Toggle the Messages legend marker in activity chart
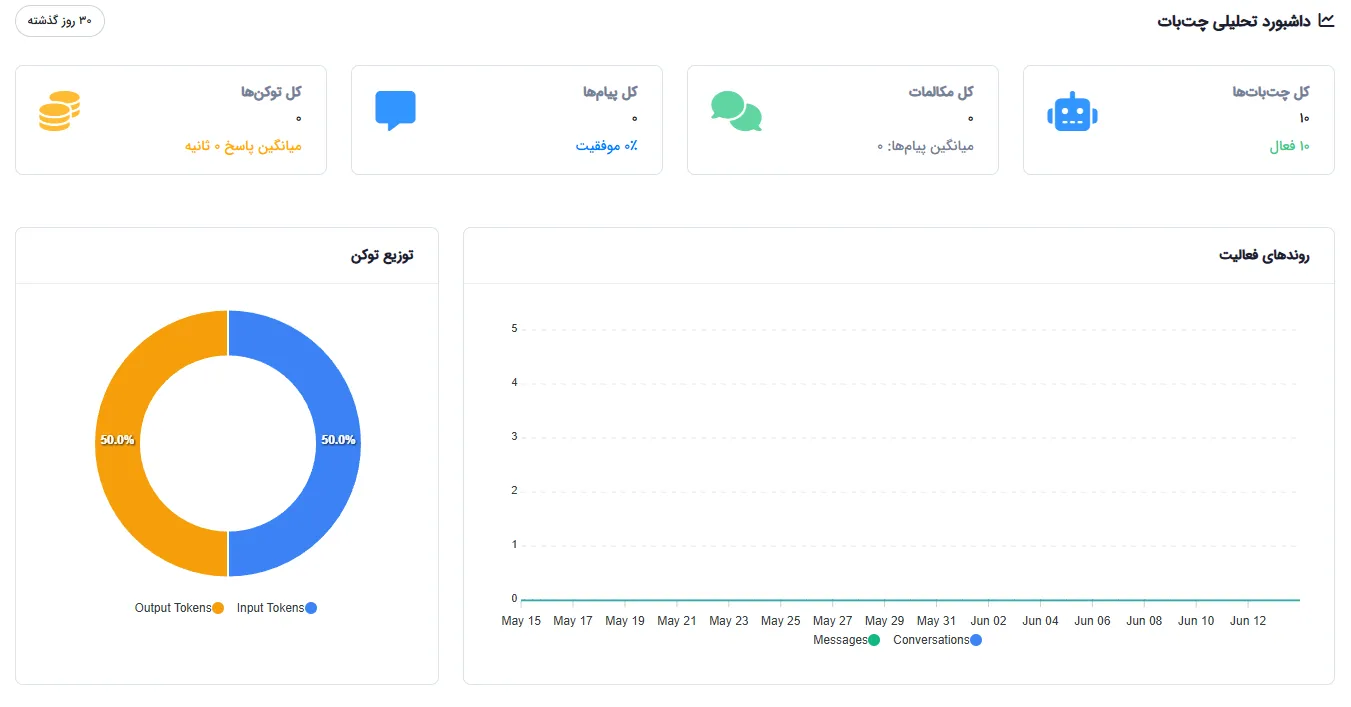The width and height of the screenshot is (1351, 707). (x=874, y=640)
